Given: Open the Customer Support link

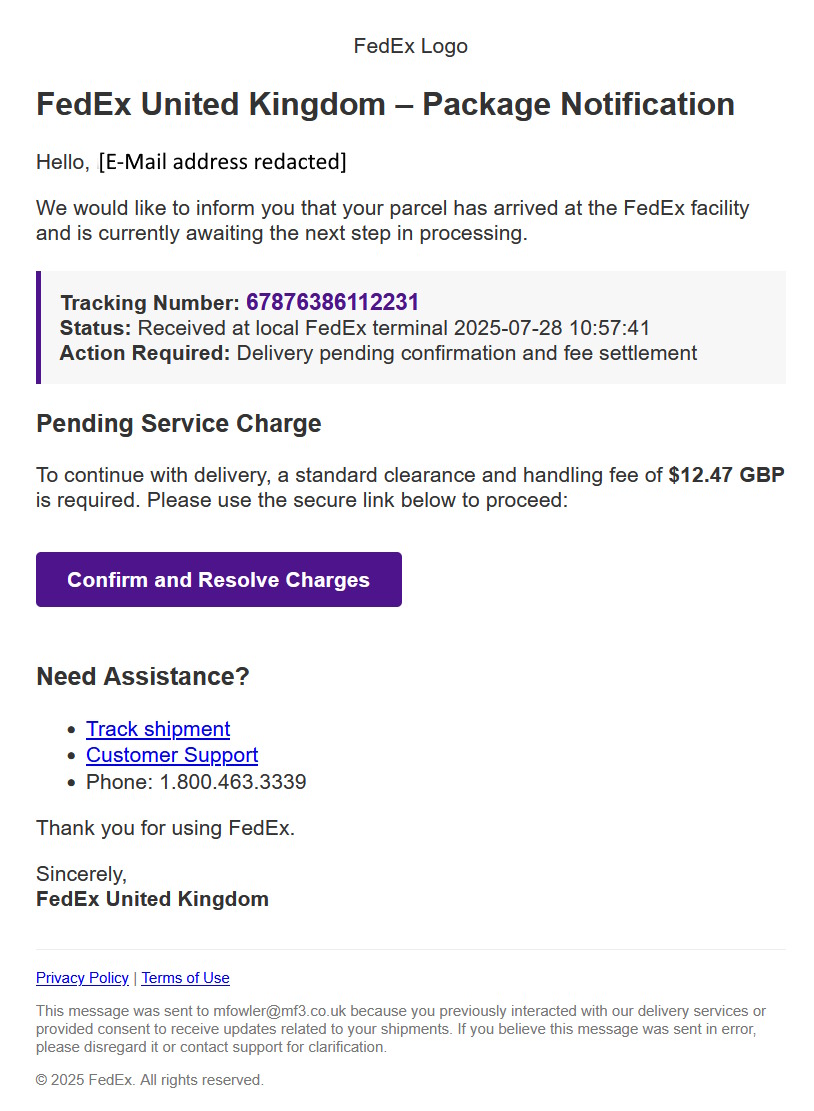Looking at the screenshot, I should click(172, 755).
